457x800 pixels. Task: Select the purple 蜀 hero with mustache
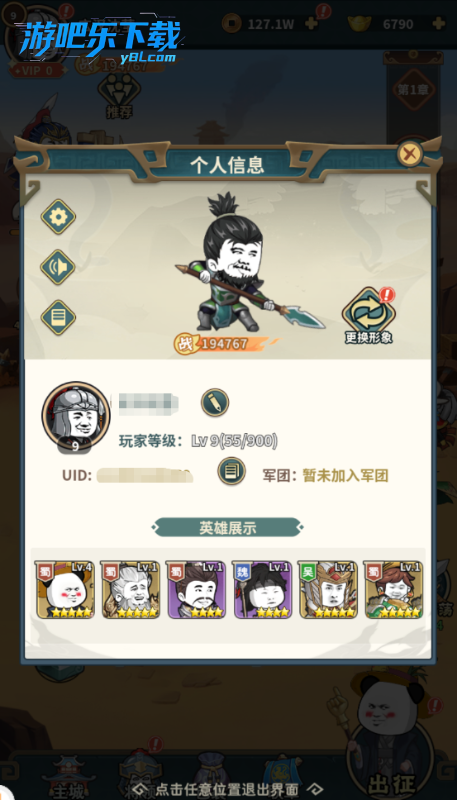[196, 590]
